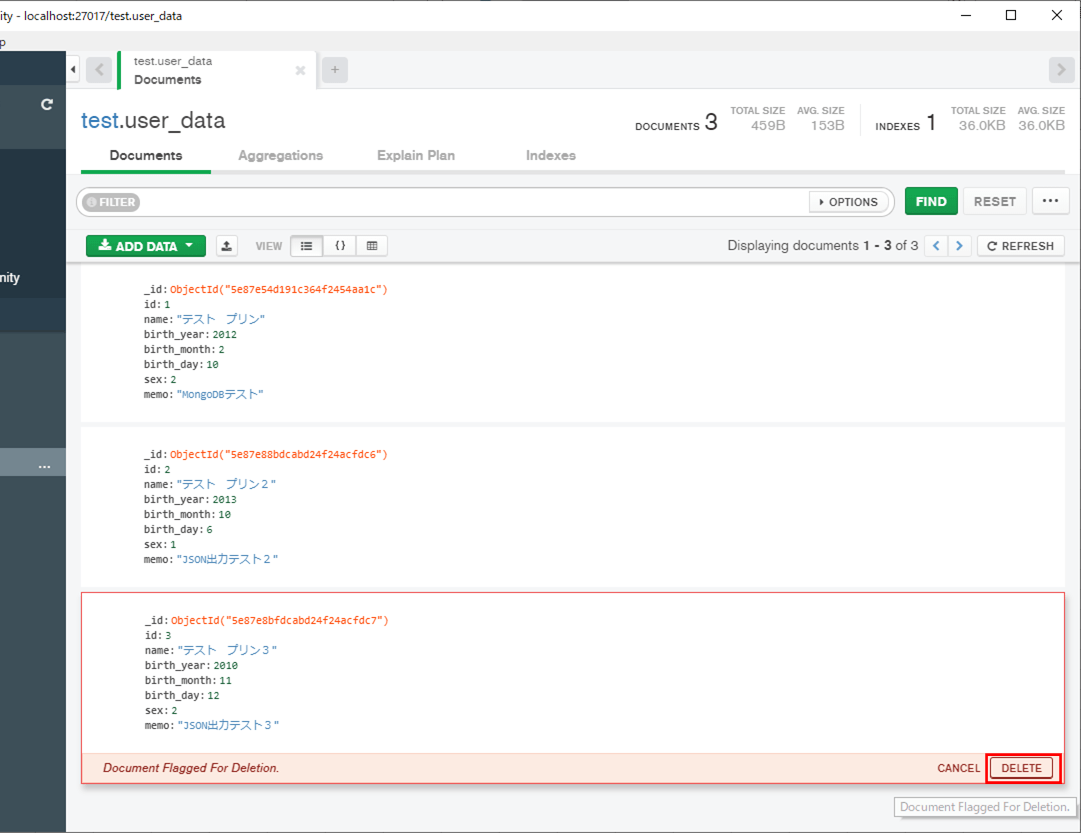Refresh the sidebar database list
This screenshot has height=833, width=1081.
point(46,104)
